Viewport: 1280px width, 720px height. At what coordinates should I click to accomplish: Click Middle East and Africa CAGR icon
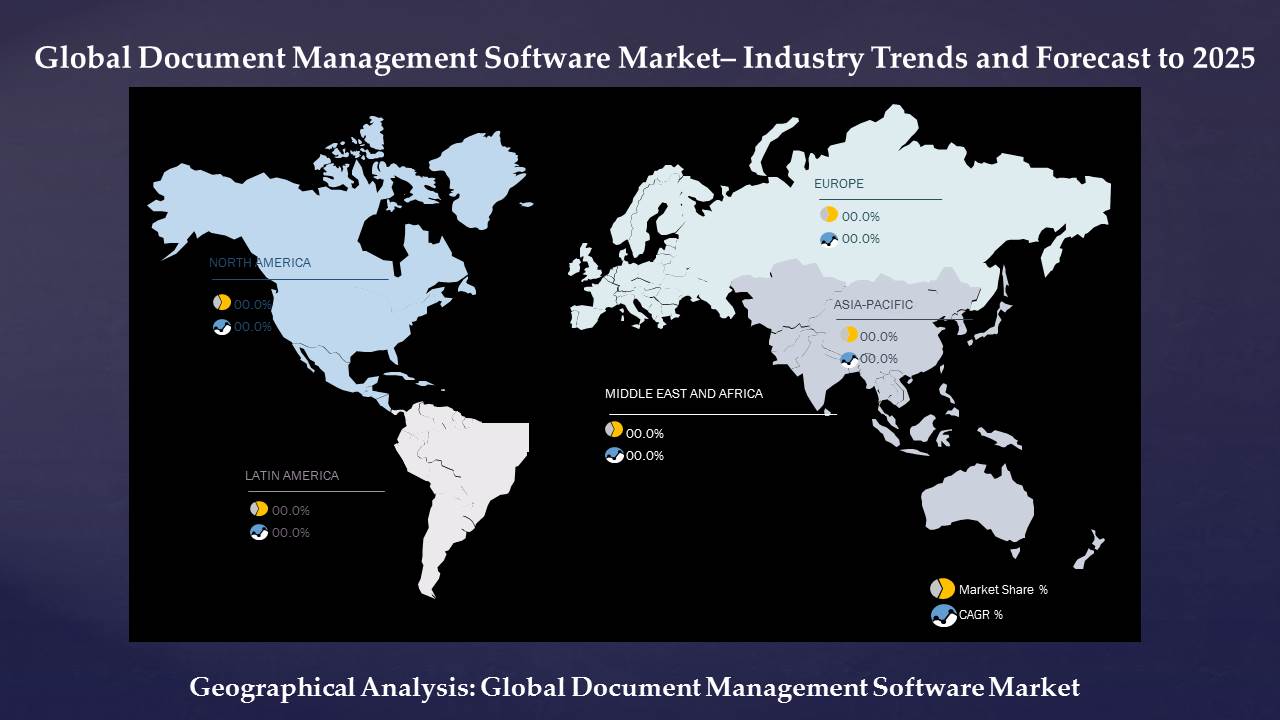click(x=614, y=455)
